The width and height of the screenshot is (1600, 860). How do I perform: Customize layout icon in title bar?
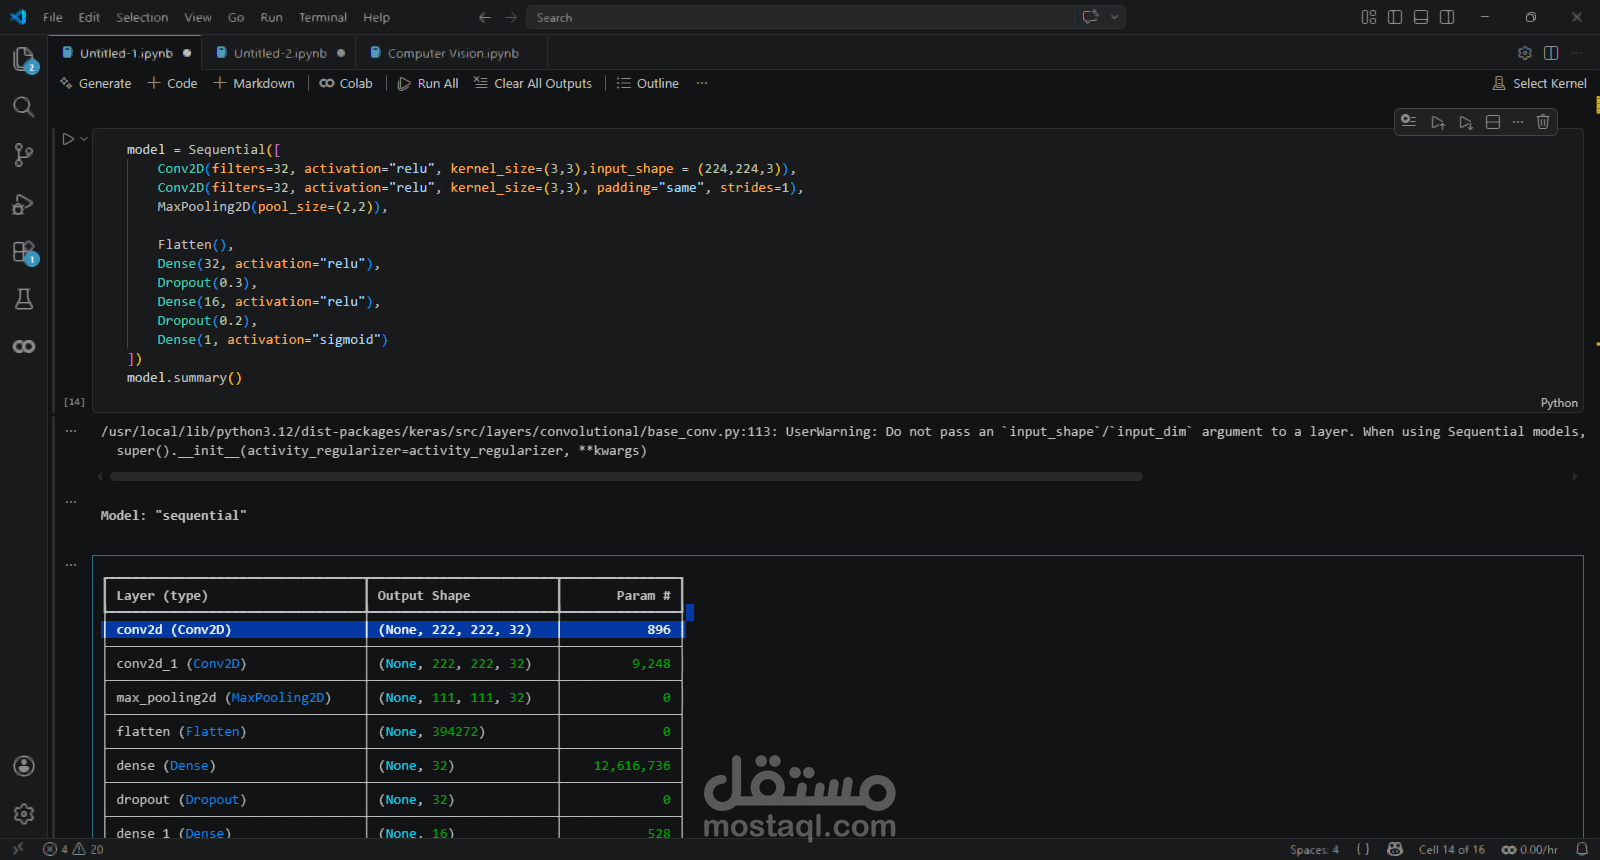tap(1369, 17)
